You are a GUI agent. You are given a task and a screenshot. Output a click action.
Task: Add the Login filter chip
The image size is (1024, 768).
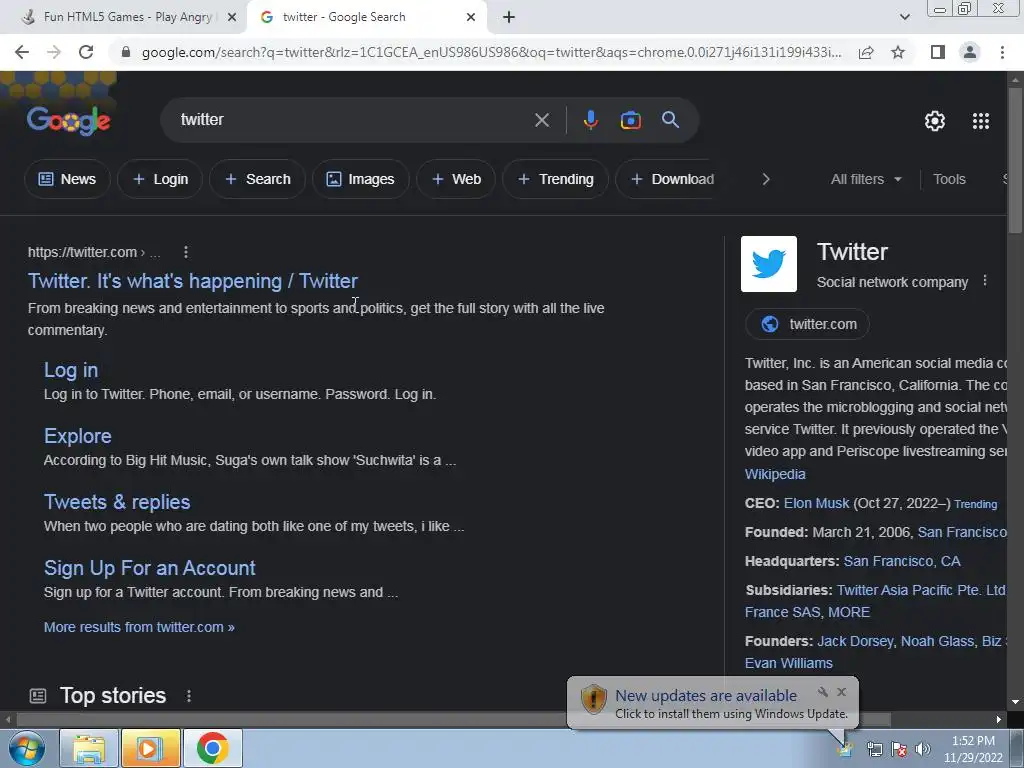160,179
